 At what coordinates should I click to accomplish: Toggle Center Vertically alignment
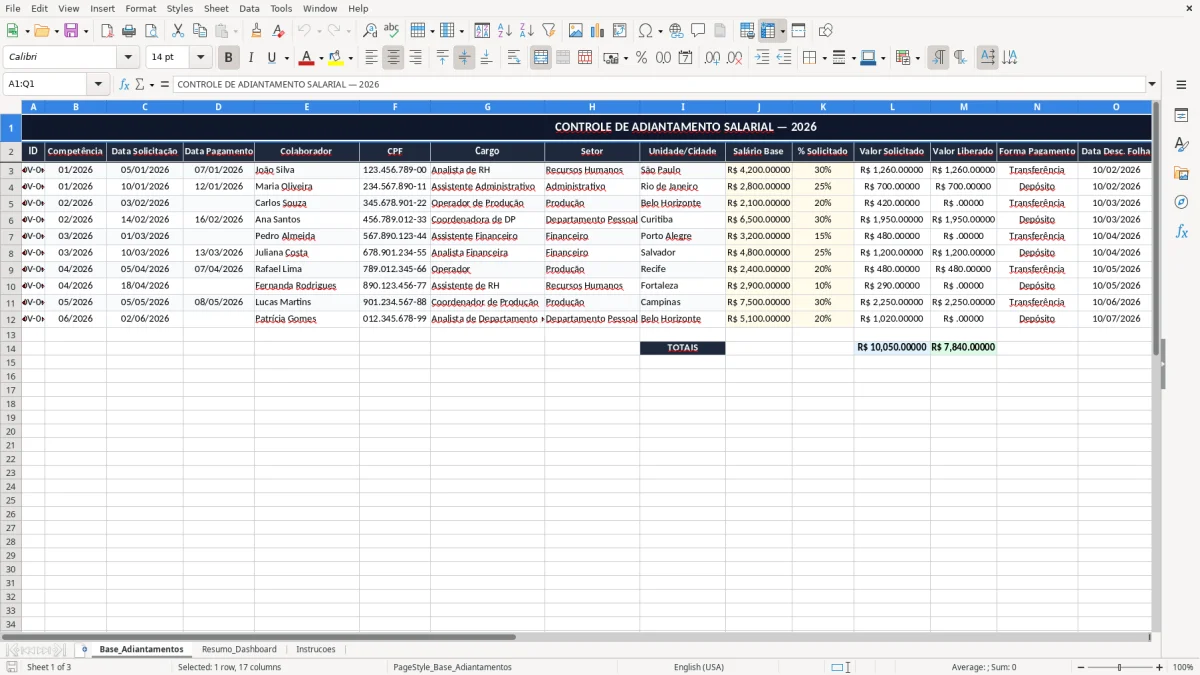464,58
